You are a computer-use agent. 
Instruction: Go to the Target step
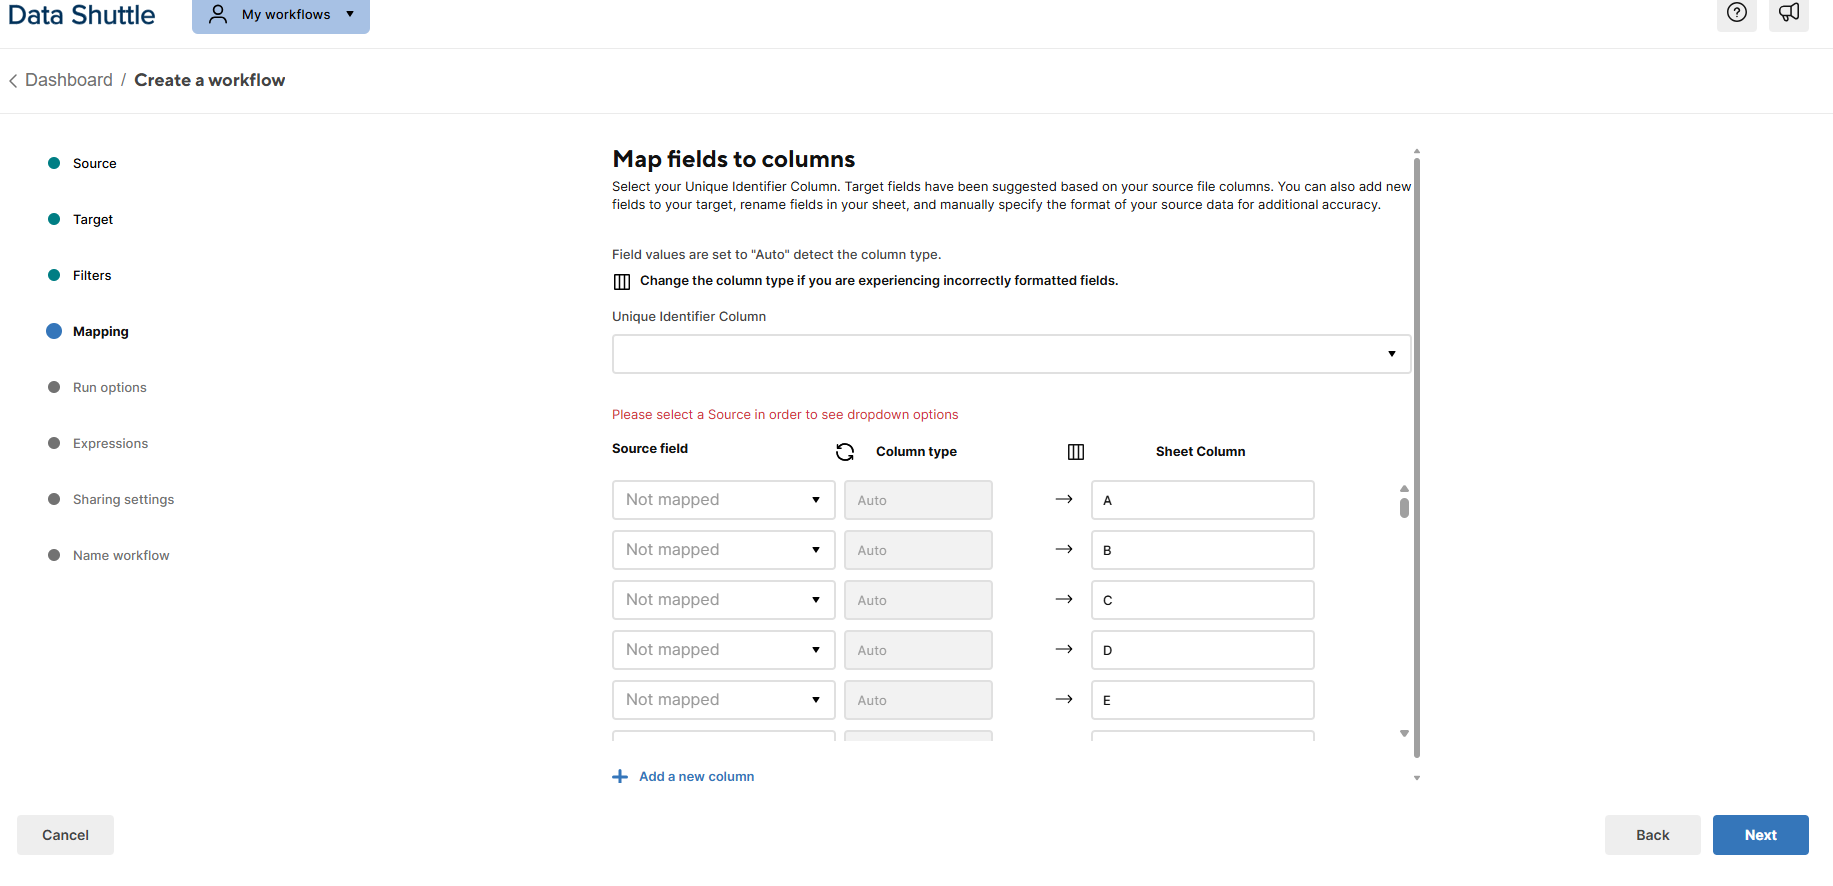click(x=92, y=220)
